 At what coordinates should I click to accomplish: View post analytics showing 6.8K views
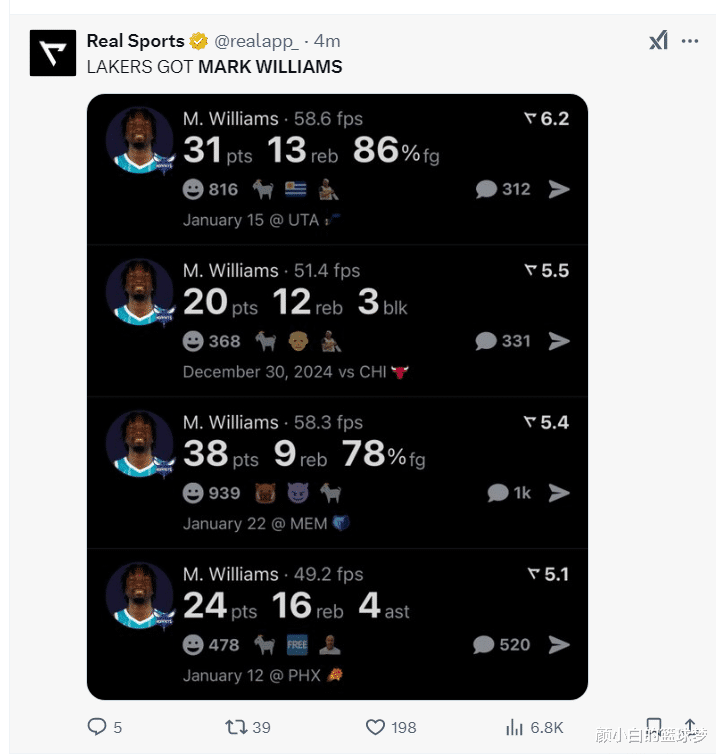(514, 727)
